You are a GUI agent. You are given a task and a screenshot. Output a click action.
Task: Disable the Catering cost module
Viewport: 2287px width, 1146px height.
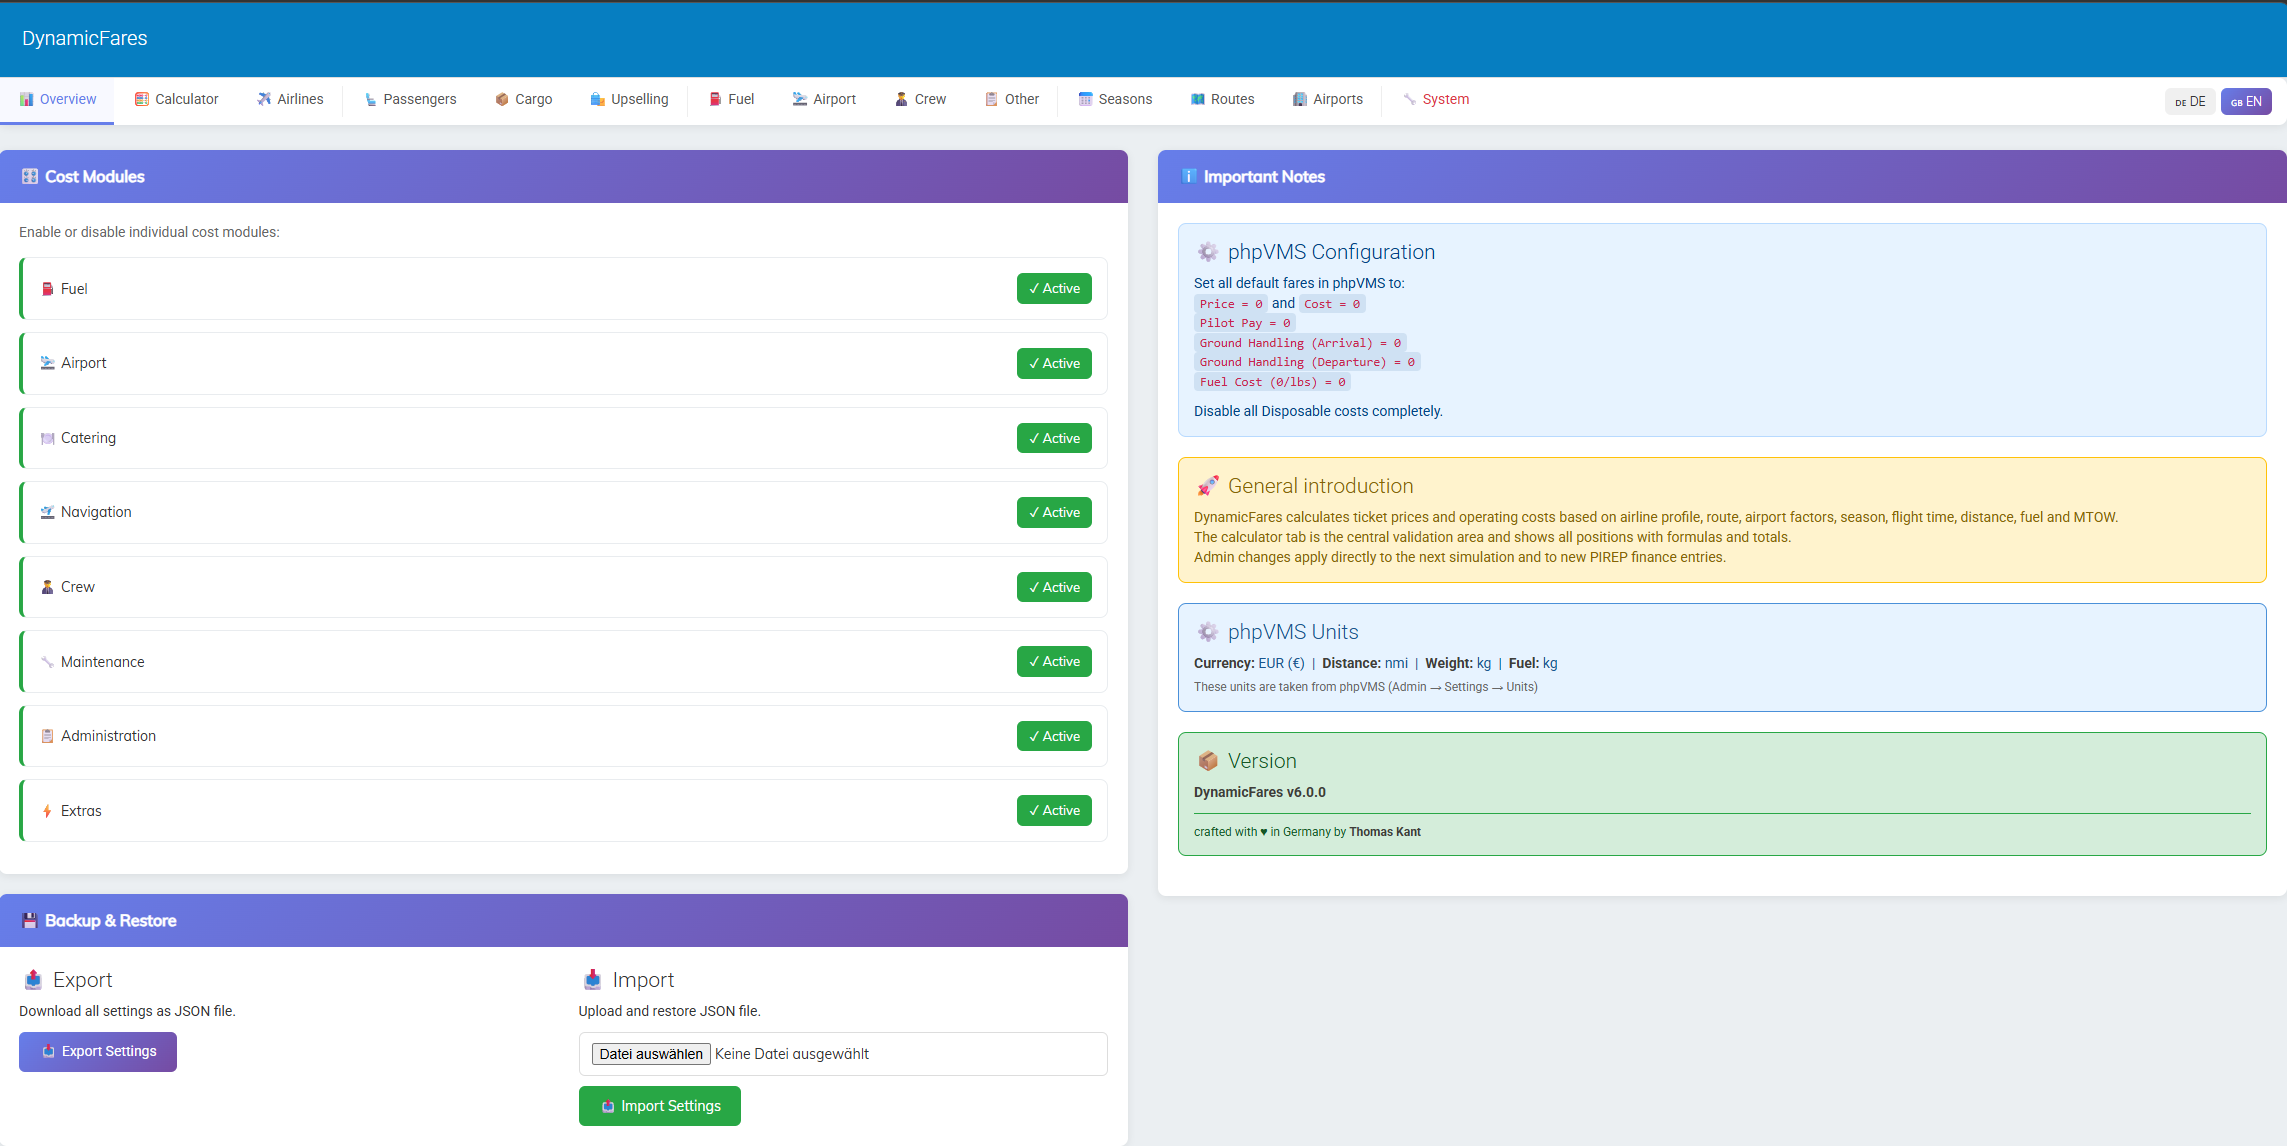tap(1054, 438)
